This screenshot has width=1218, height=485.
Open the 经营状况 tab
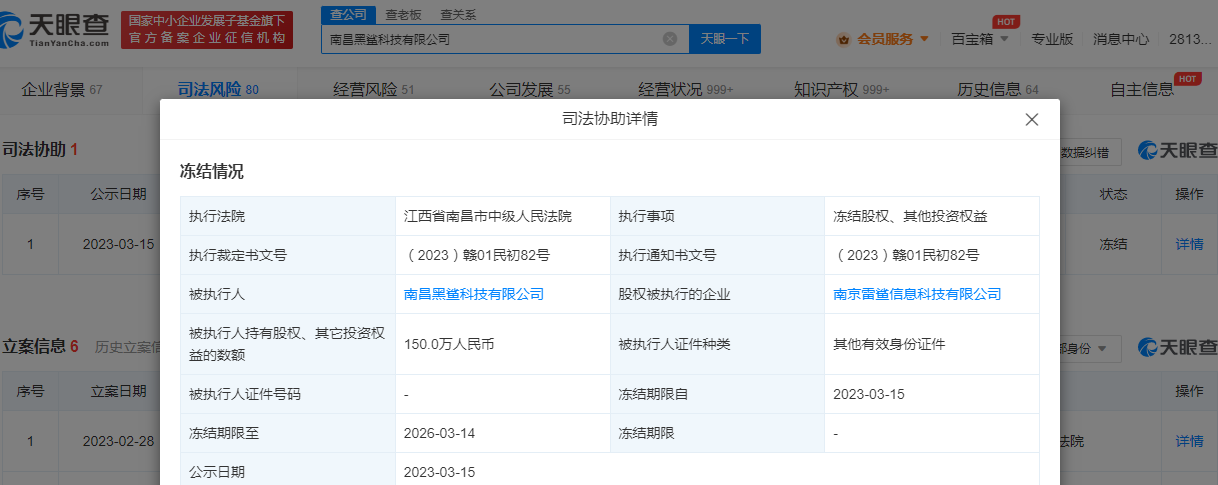coord(686,90)
